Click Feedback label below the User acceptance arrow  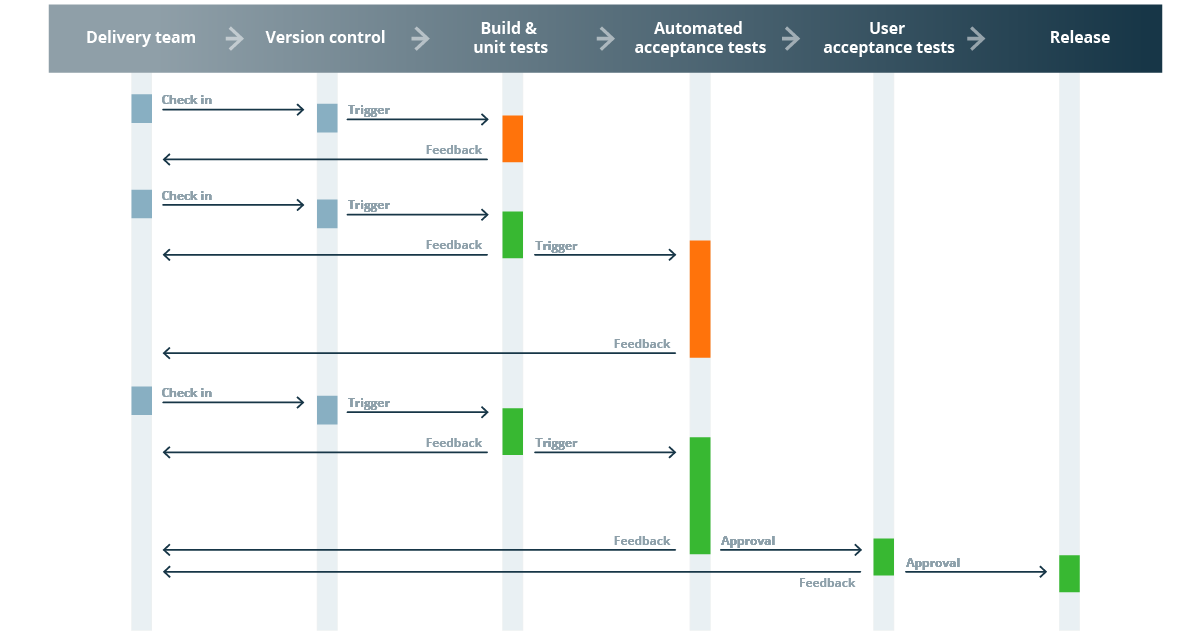(827, 583)
